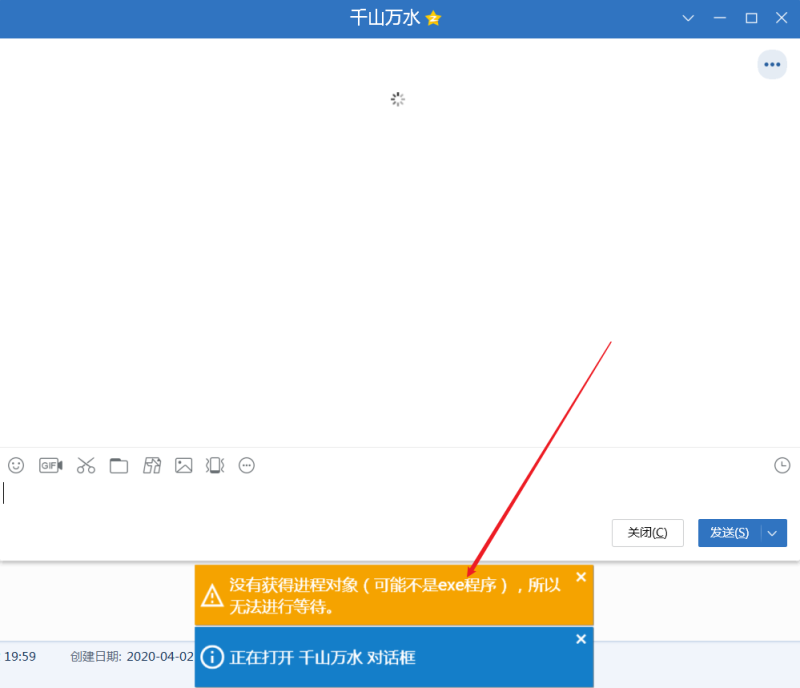The width and height of the screenshot is (800, 688).
Task: Open the emoji face picker
Action: (x=16, y=465)
